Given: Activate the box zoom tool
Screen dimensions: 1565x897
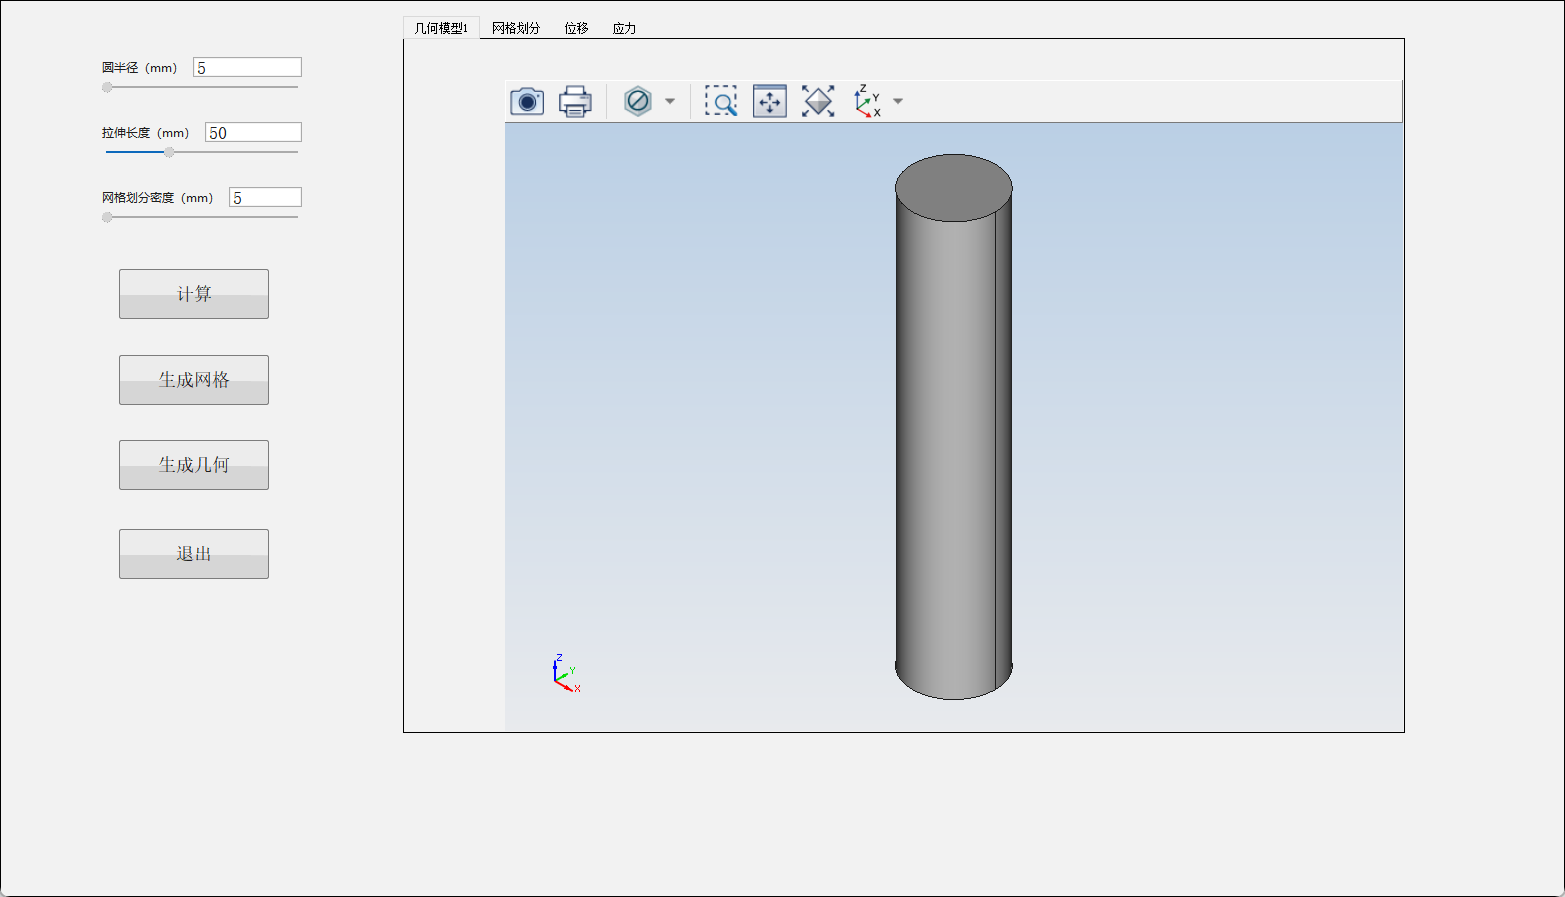Looking at the screenshot, I should pyautogui.click(x=721, y=101).
